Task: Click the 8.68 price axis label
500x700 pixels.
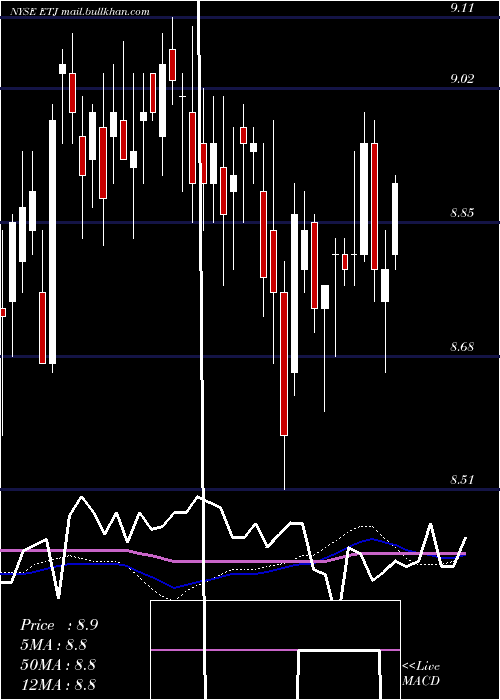Action: coord(462,347)
